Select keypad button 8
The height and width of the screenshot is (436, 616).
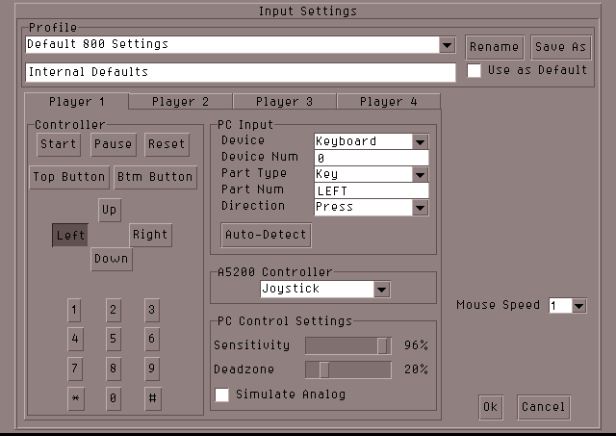(113, 368)
